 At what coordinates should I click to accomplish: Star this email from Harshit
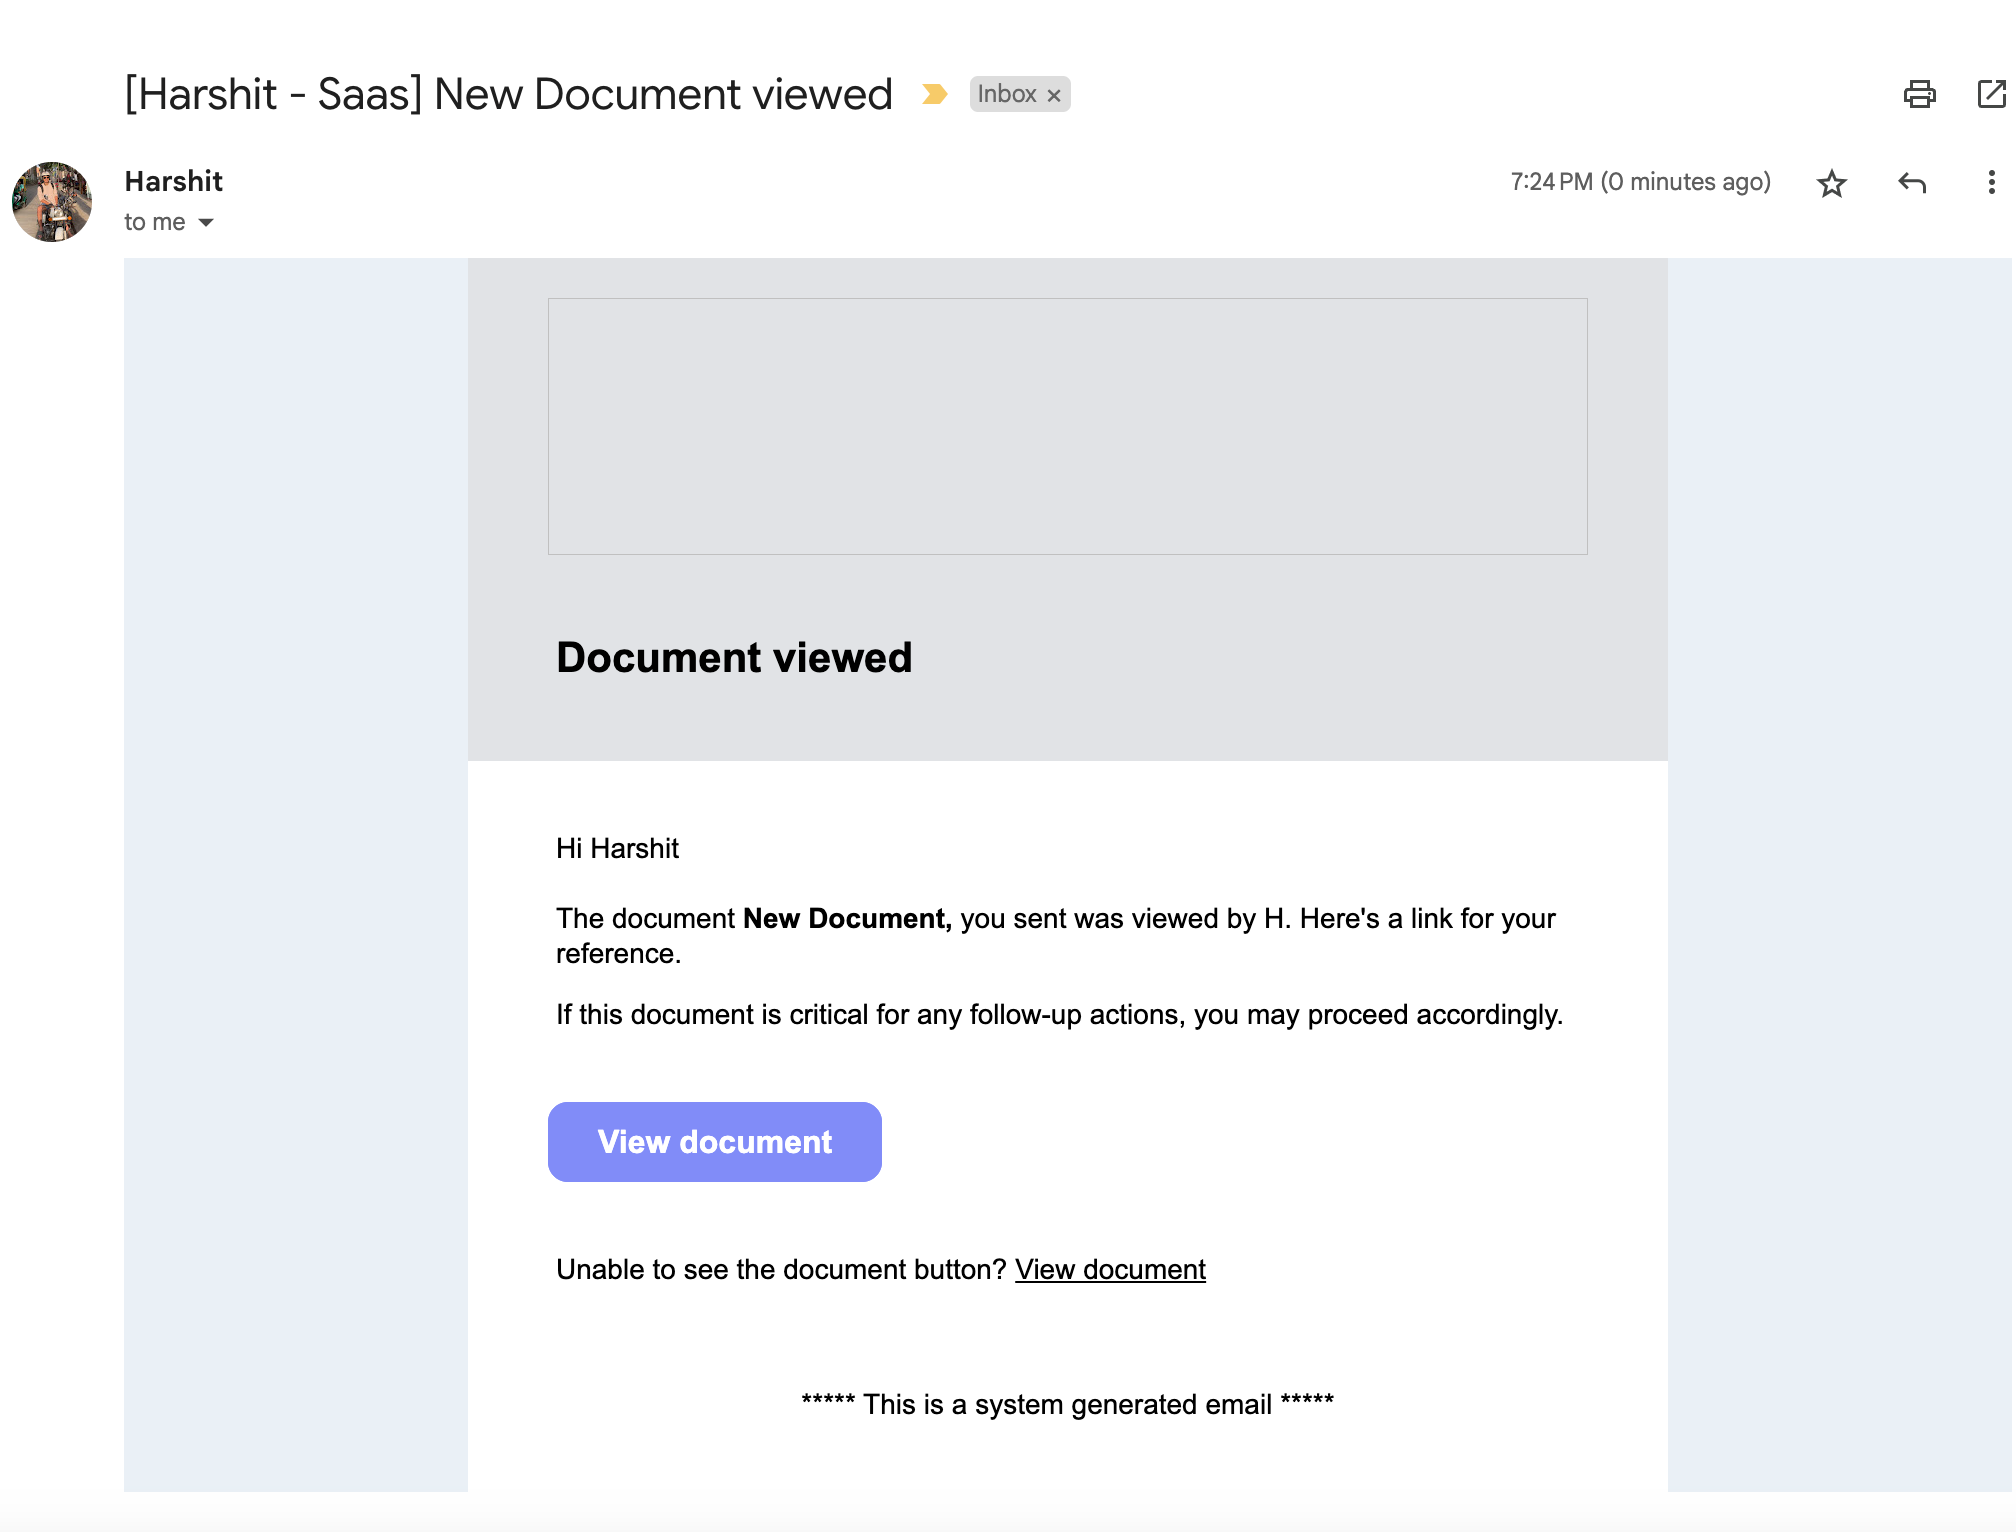1831,183
